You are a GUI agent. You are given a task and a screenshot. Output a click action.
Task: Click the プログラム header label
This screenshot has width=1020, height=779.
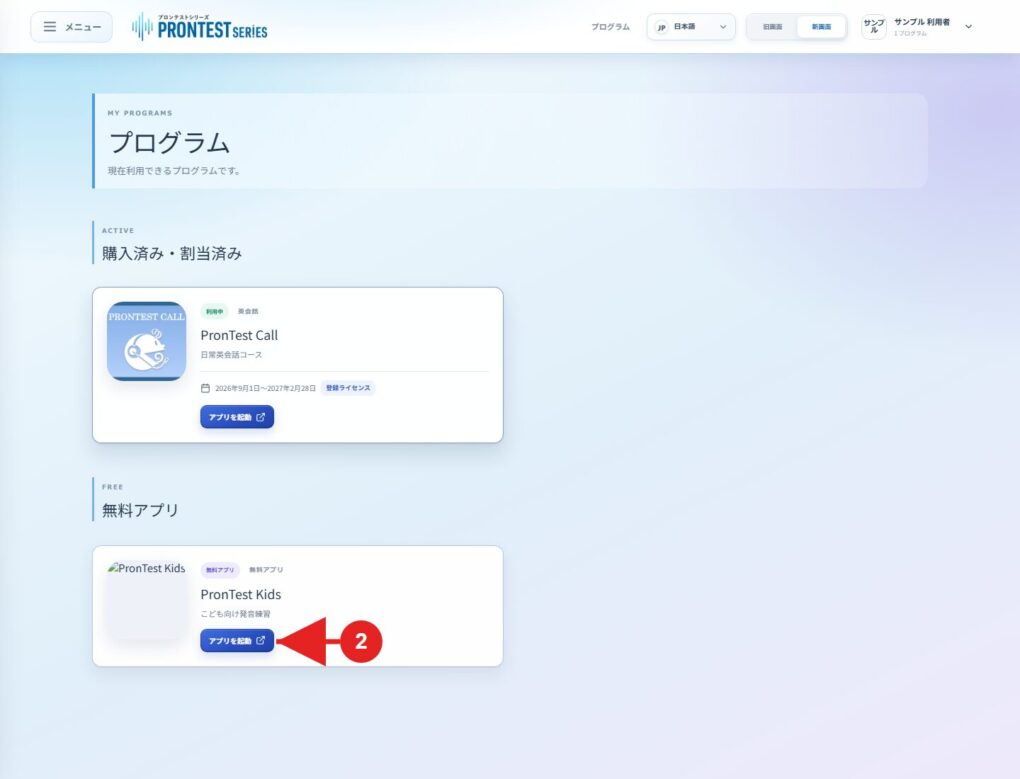(x=610, y=27)
